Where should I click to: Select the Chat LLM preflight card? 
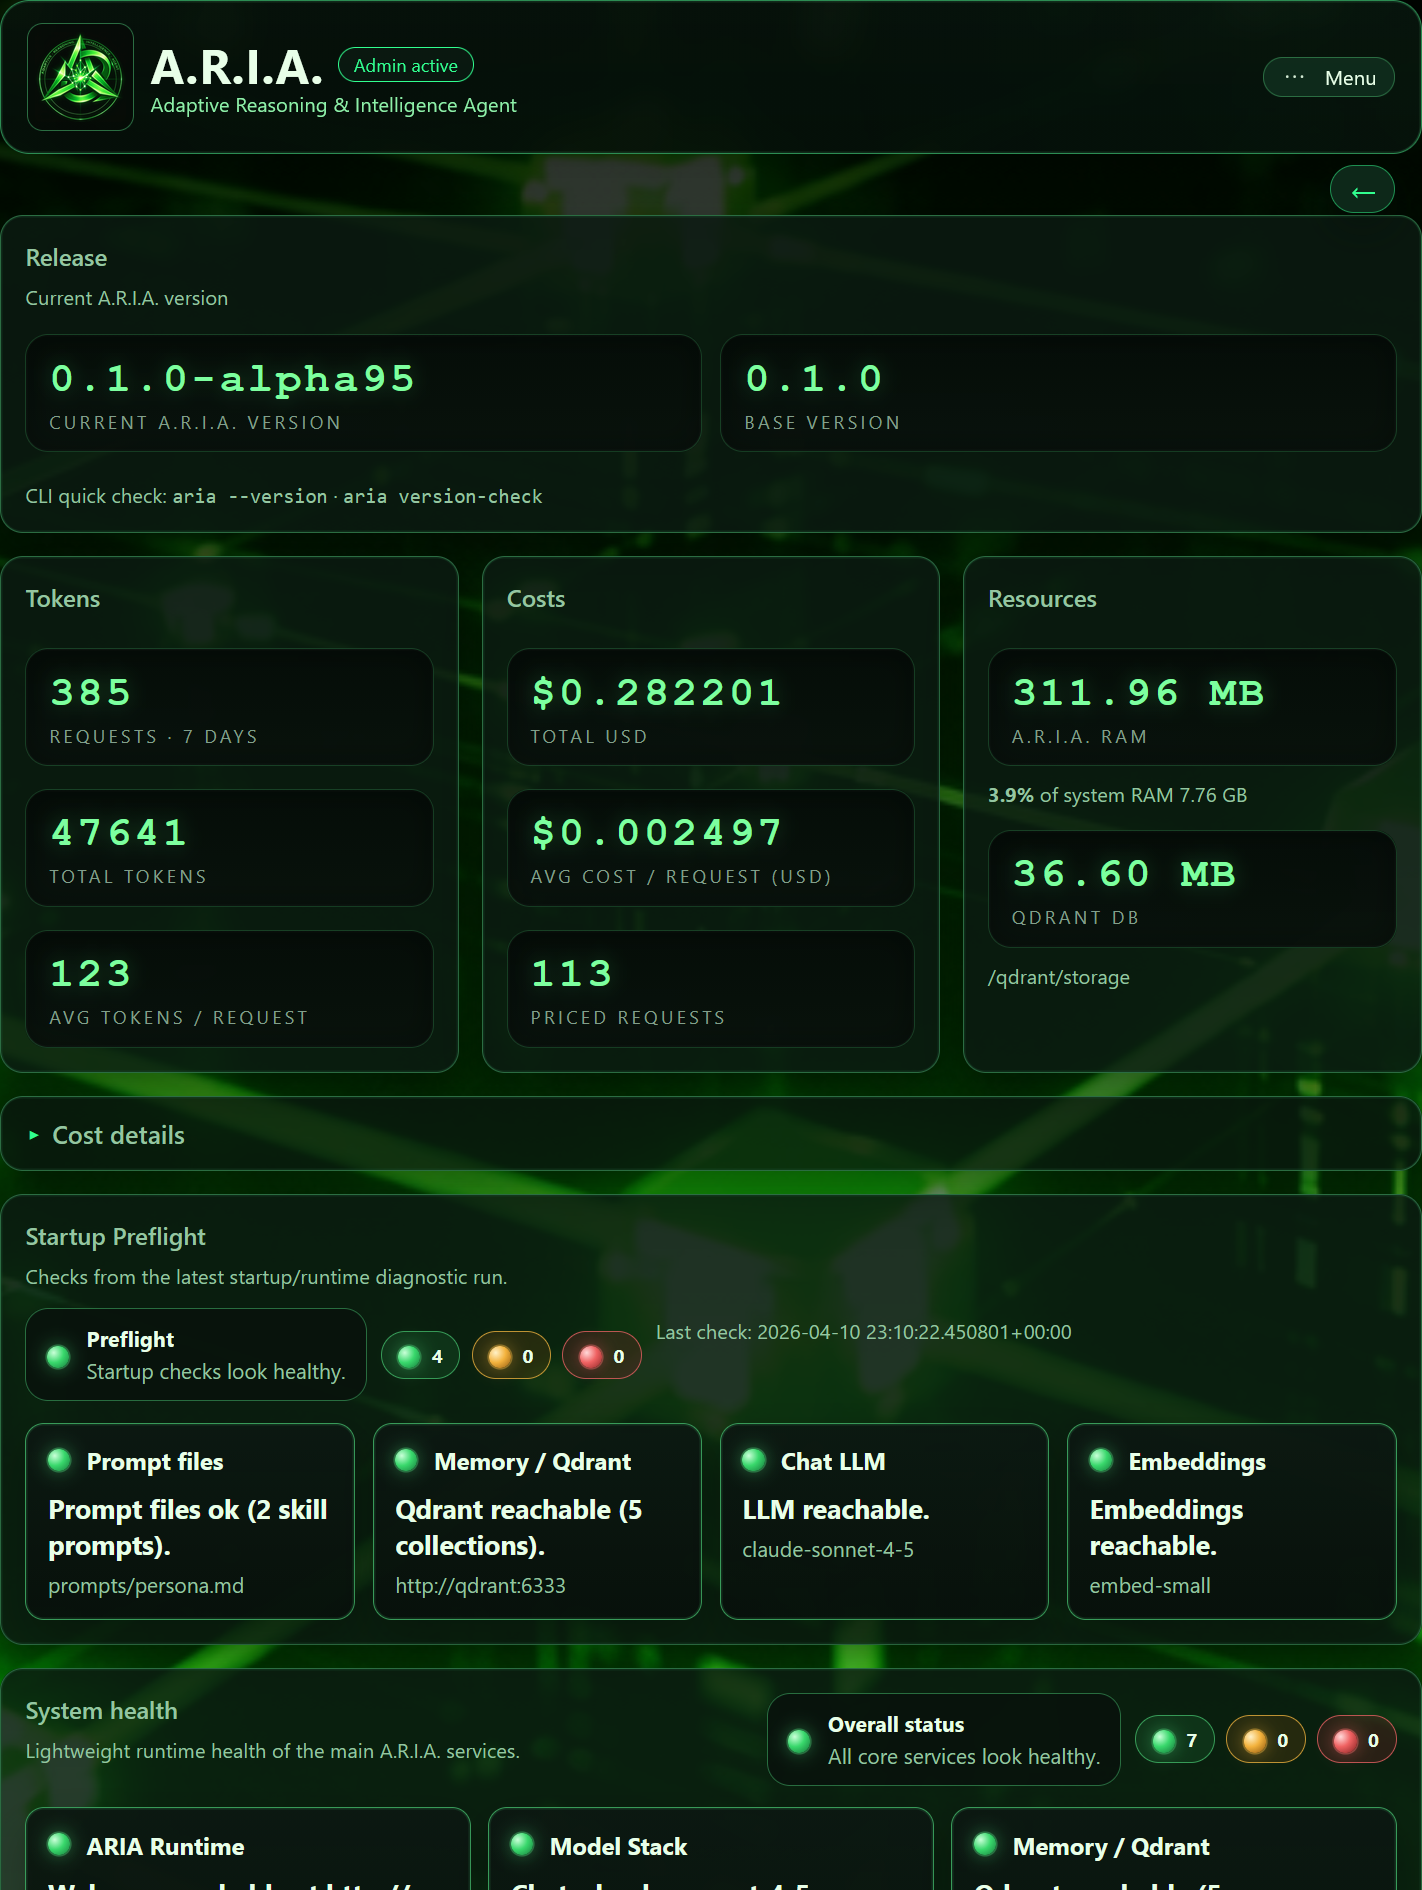884,1521
